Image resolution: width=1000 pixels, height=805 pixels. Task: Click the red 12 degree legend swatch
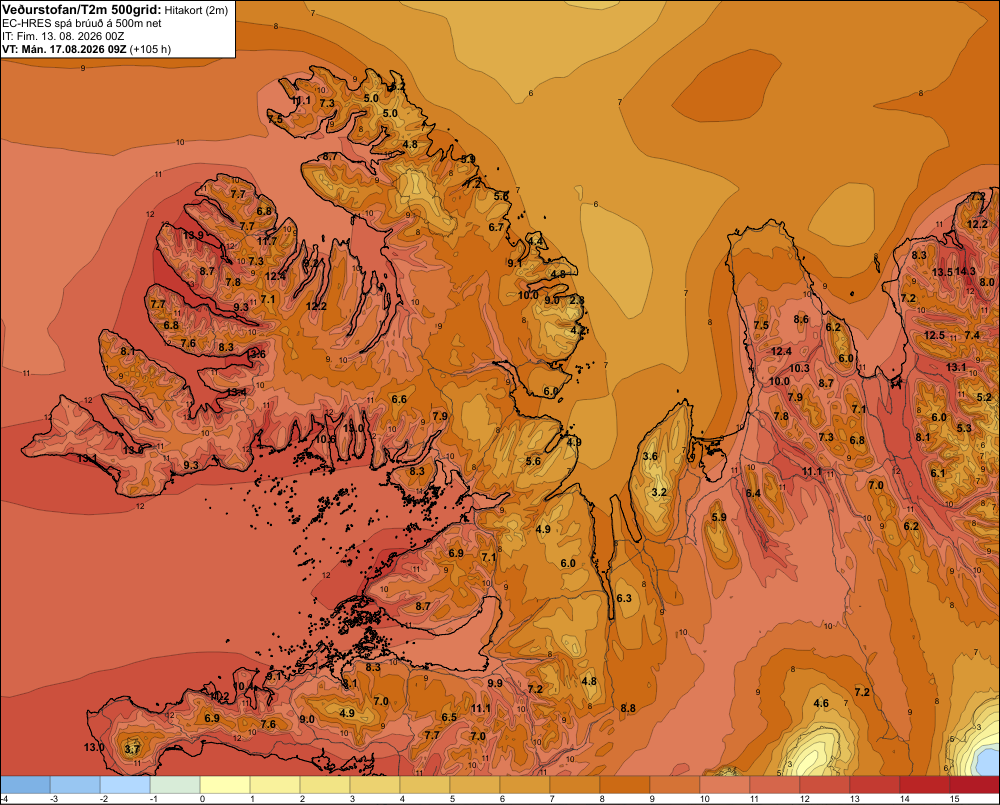(x=825, y=785)
